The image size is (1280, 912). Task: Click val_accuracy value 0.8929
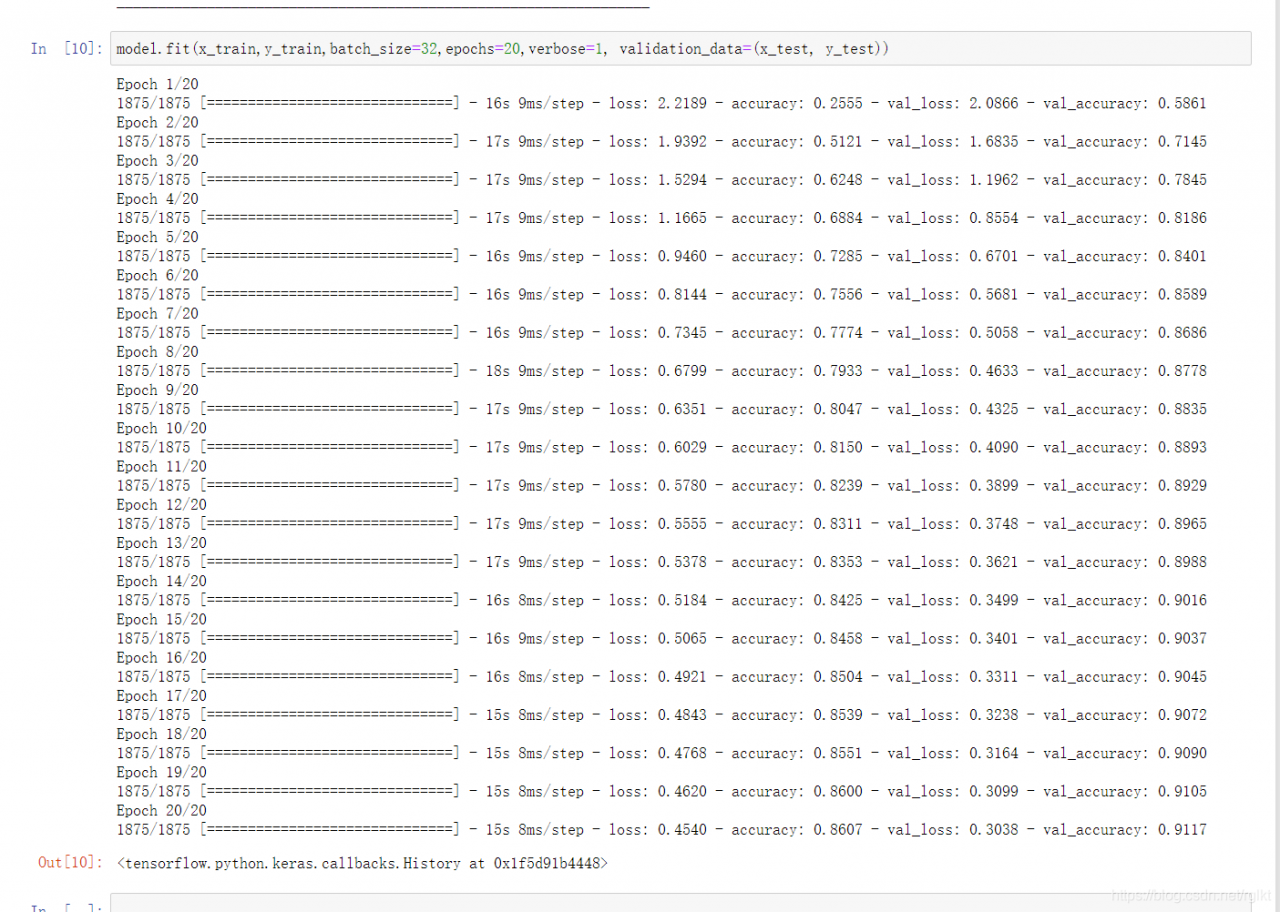pyautogui.click(x=1182, y=485)
